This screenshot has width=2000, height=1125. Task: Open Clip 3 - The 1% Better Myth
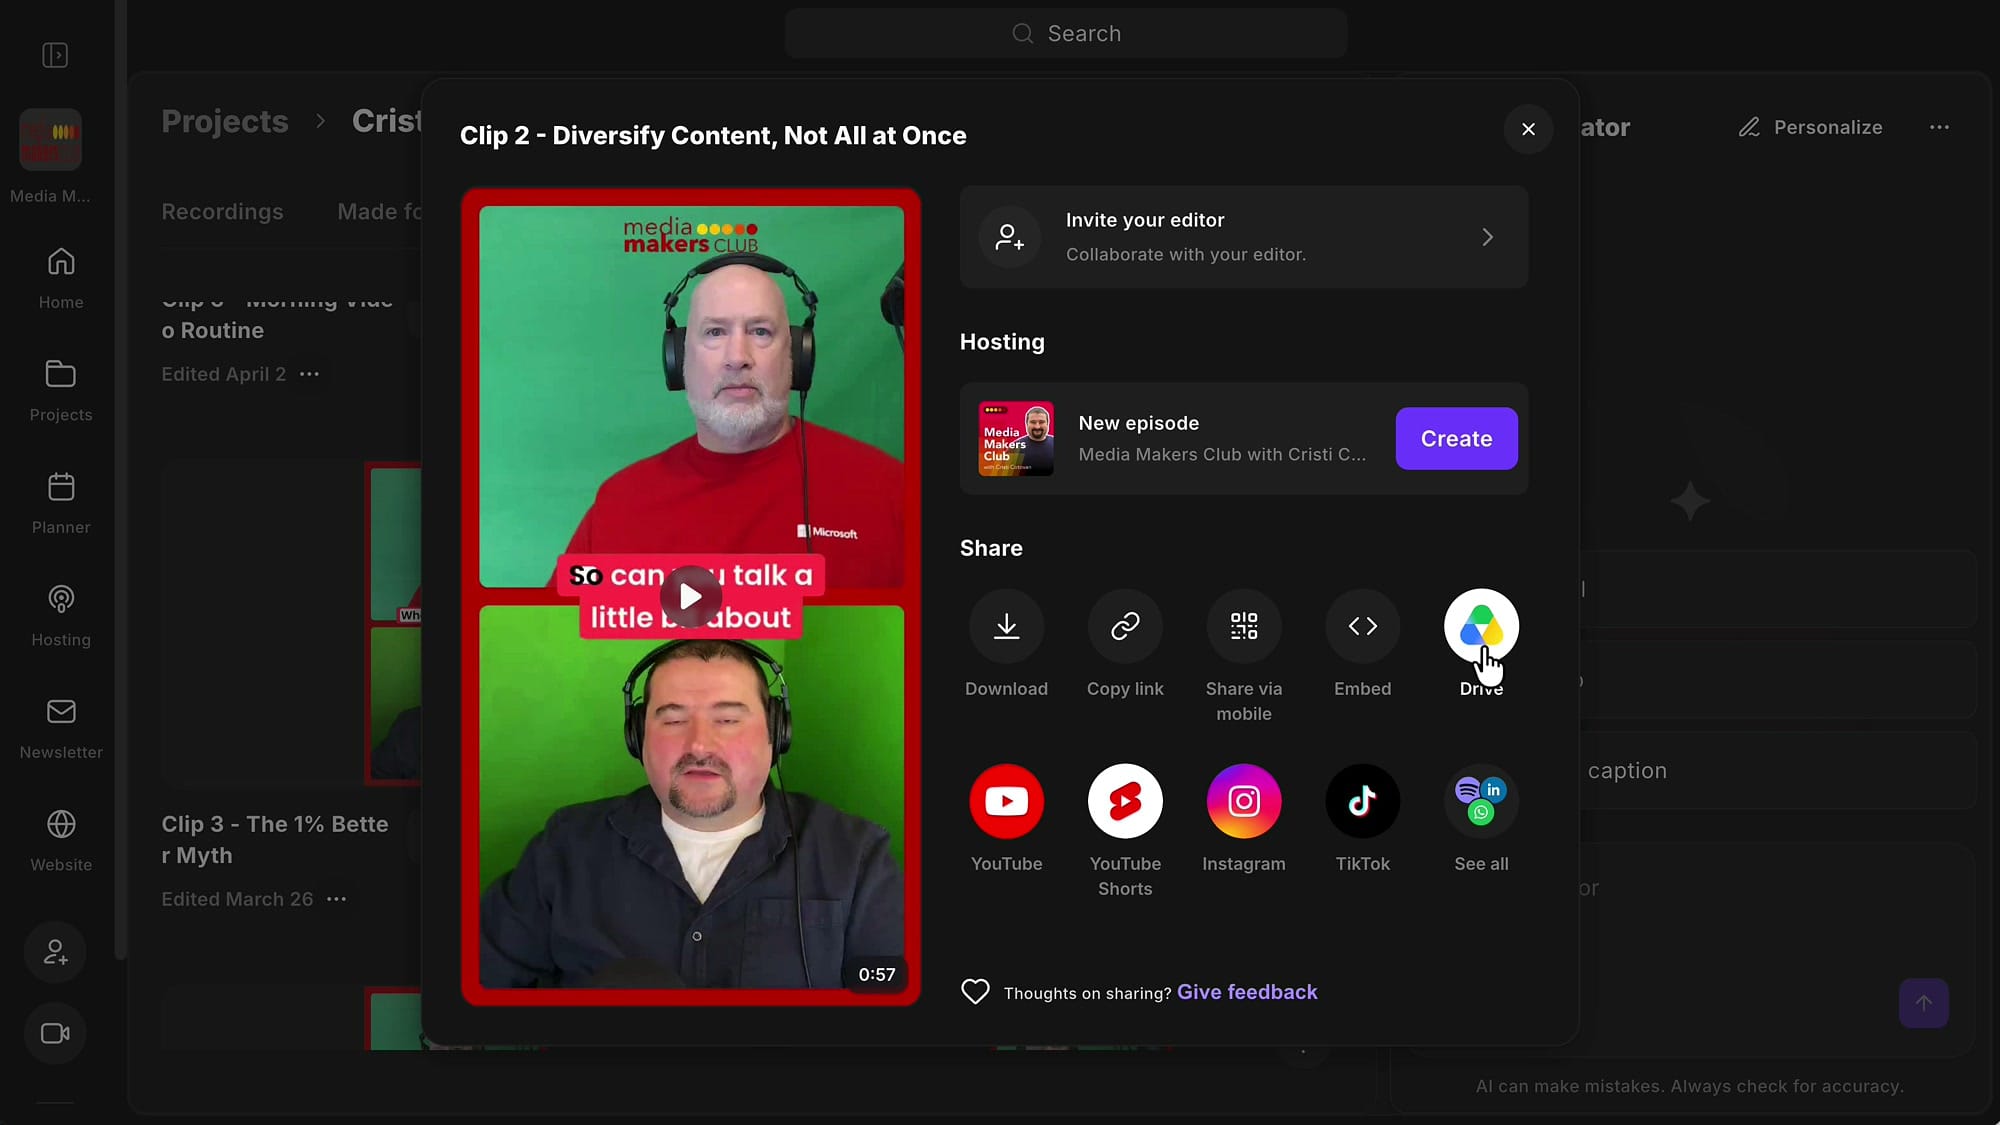275,839
